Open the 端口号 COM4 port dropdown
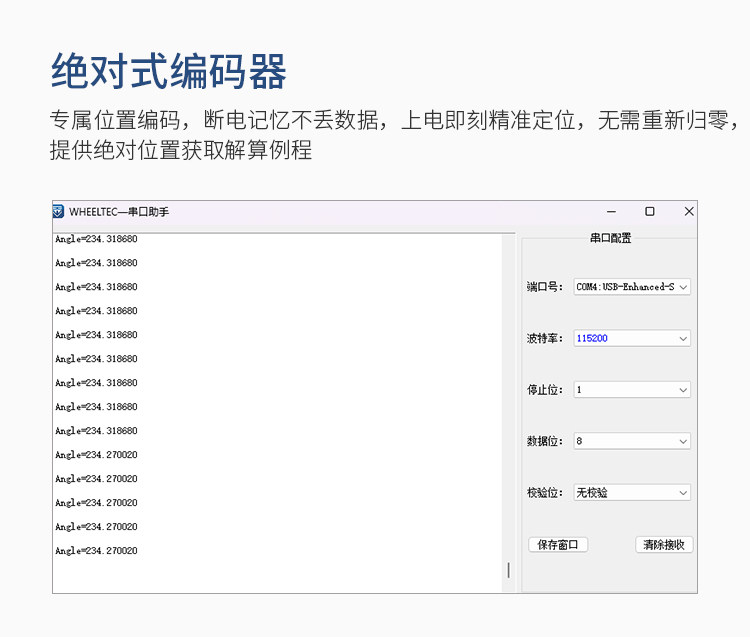The width and height of the screenshot is (750, 637). point(632,287)
